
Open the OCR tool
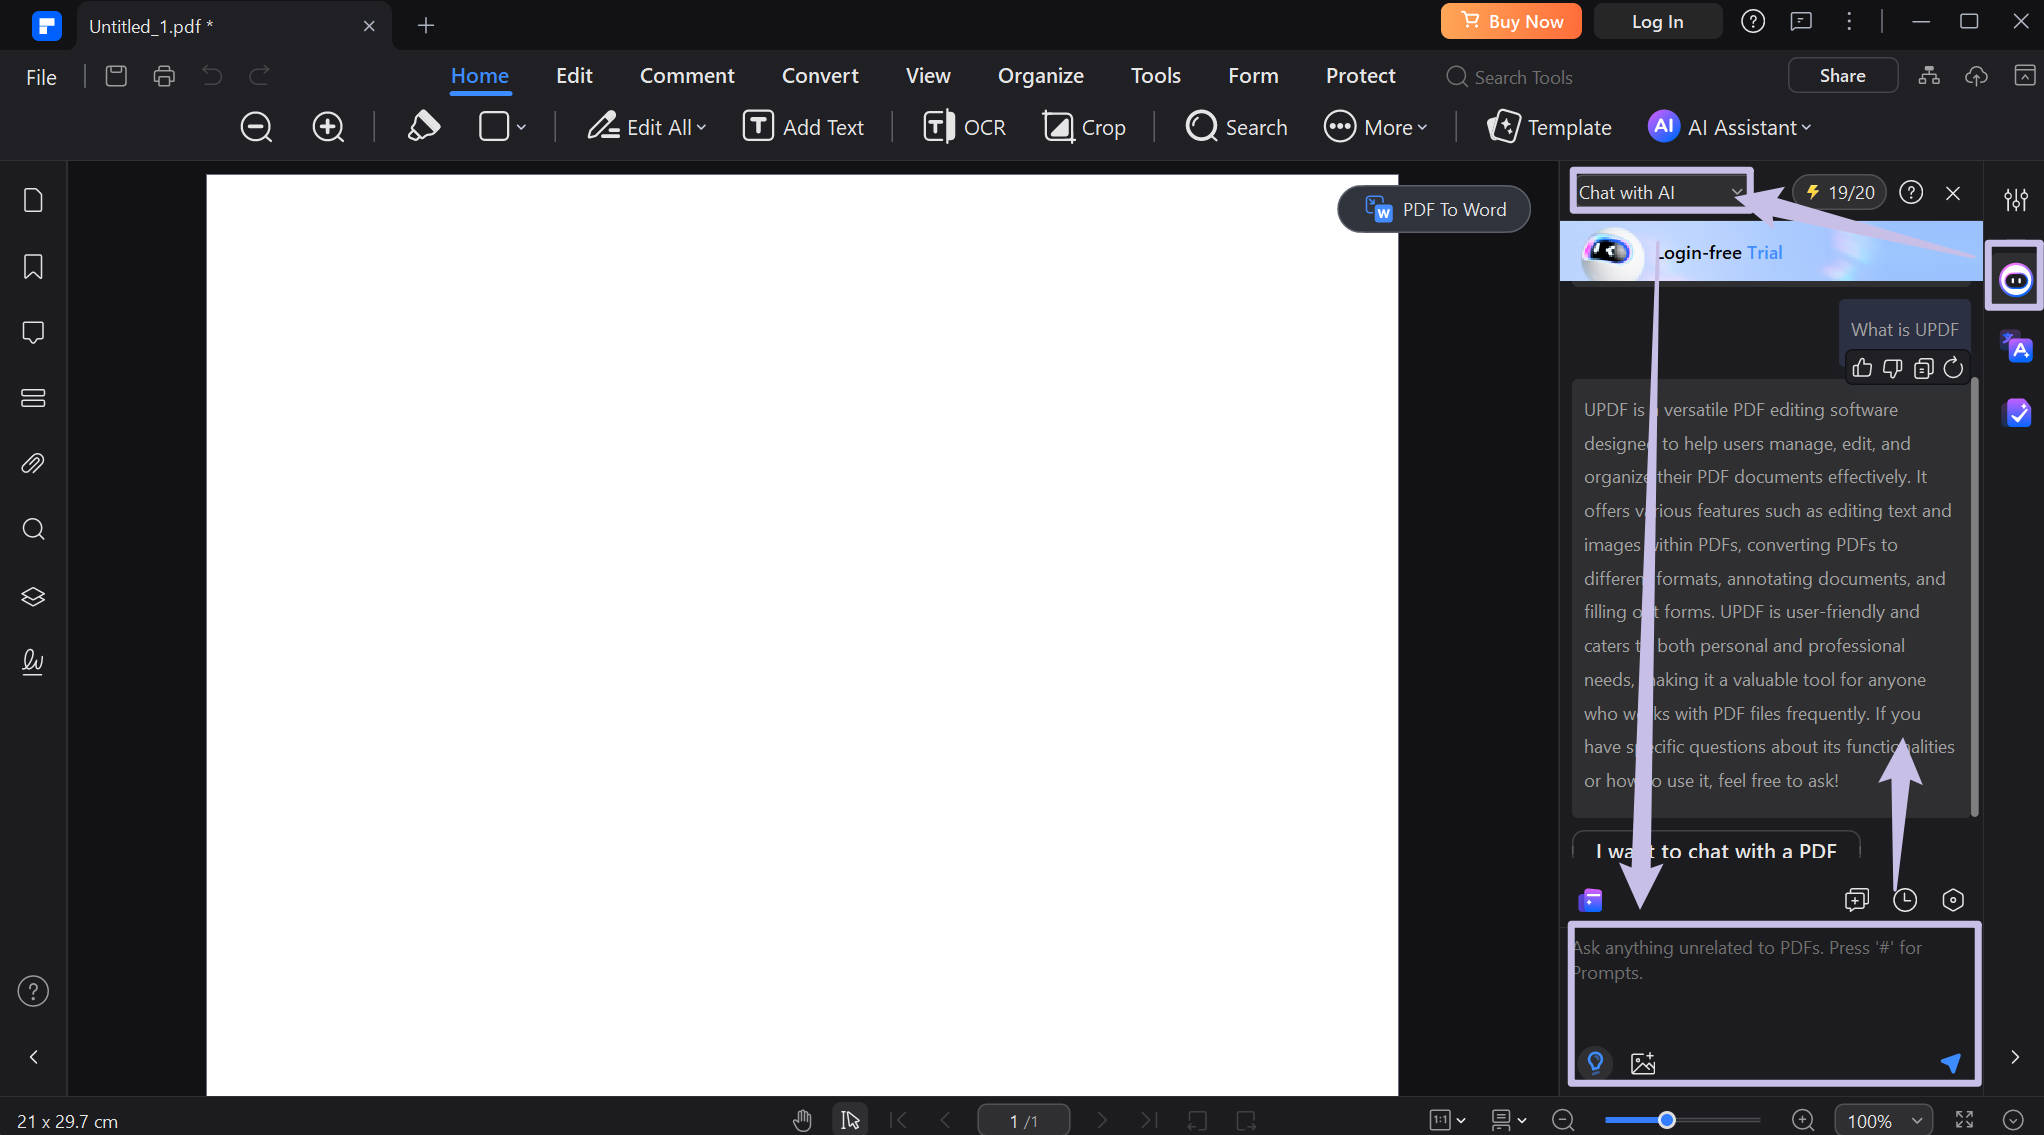(x=963, y=127)
